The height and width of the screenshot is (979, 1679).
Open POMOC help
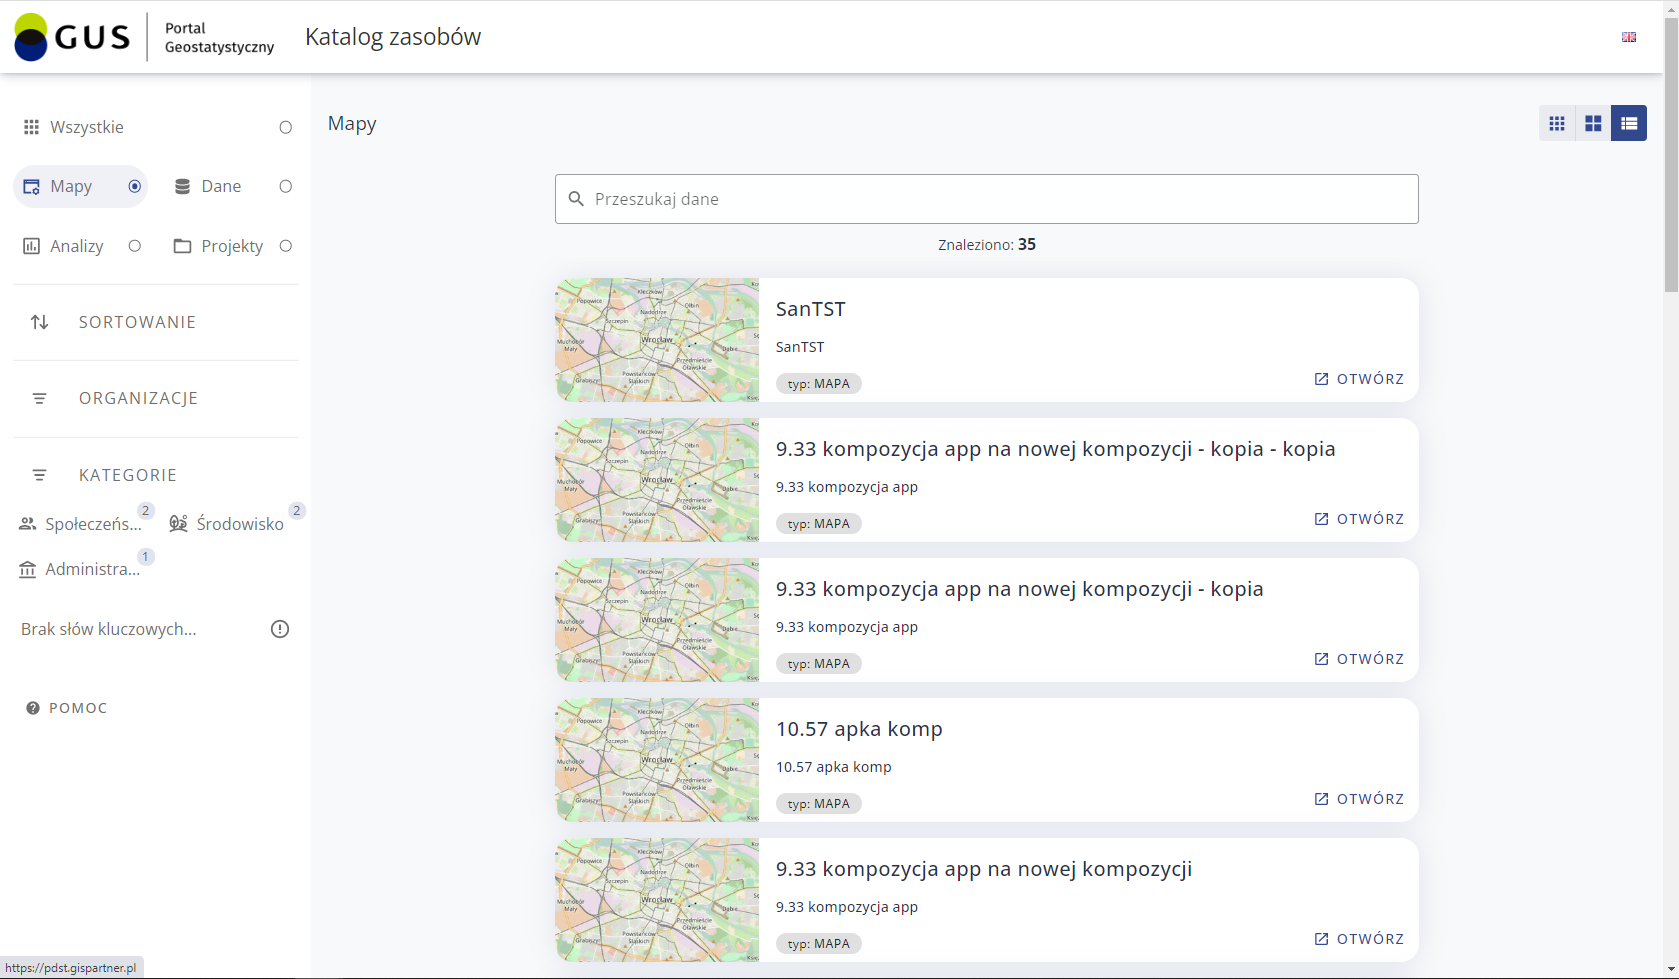[x=67, y=708]
